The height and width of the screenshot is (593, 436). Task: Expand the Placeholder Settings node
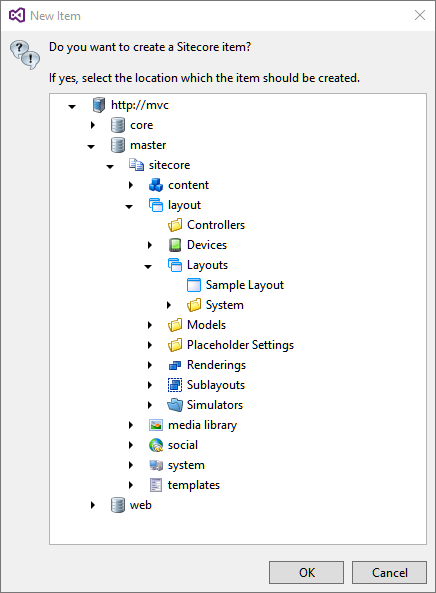[x=150, y=345]
